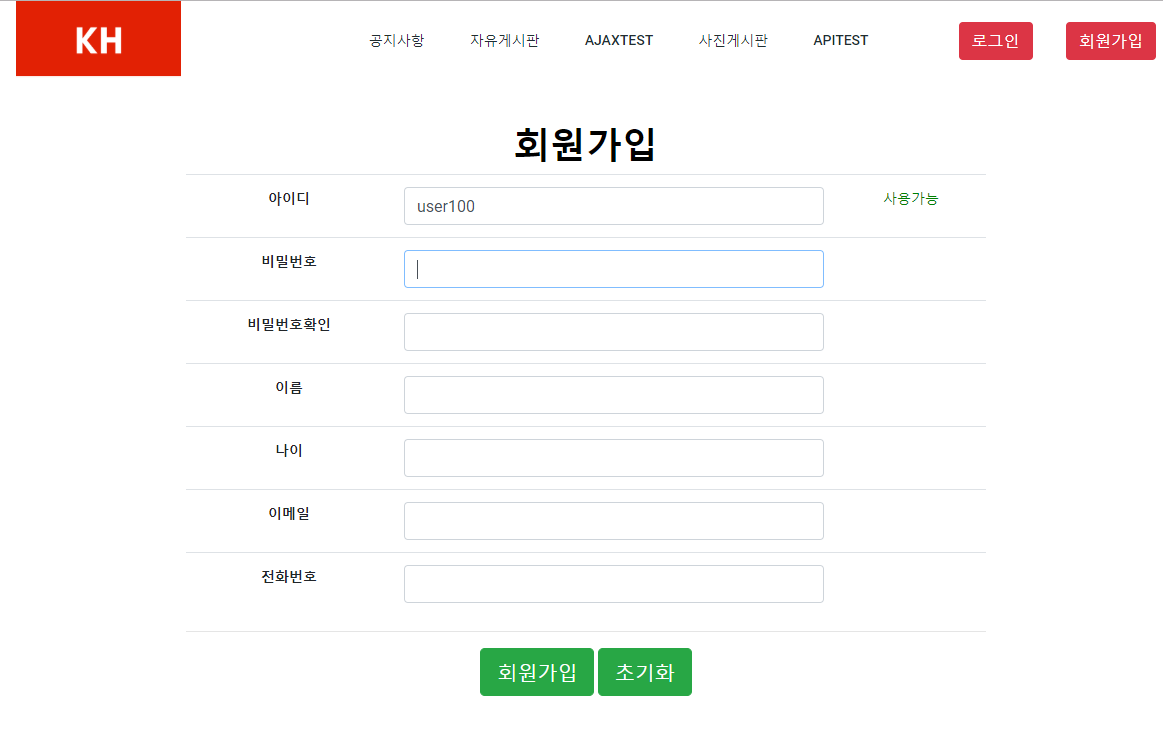
Task: Click the 이름 label
Action: pyautogui.click(x=289, y=388)
